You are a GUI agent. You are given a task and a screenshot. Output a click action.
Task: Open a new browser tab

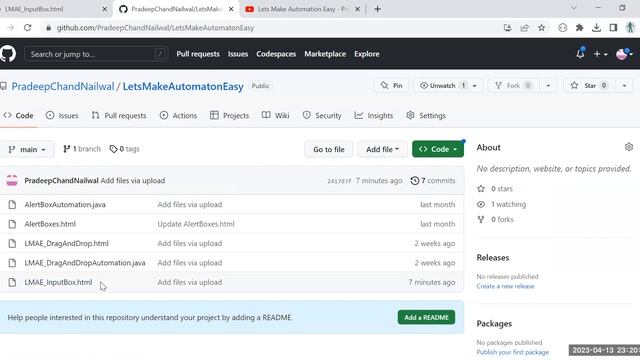(377, 9)
